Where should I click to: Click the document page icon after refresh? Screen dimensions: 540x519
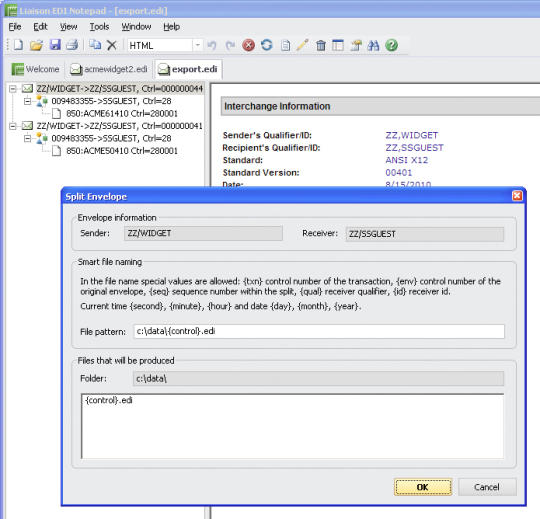tap(285, 45)
